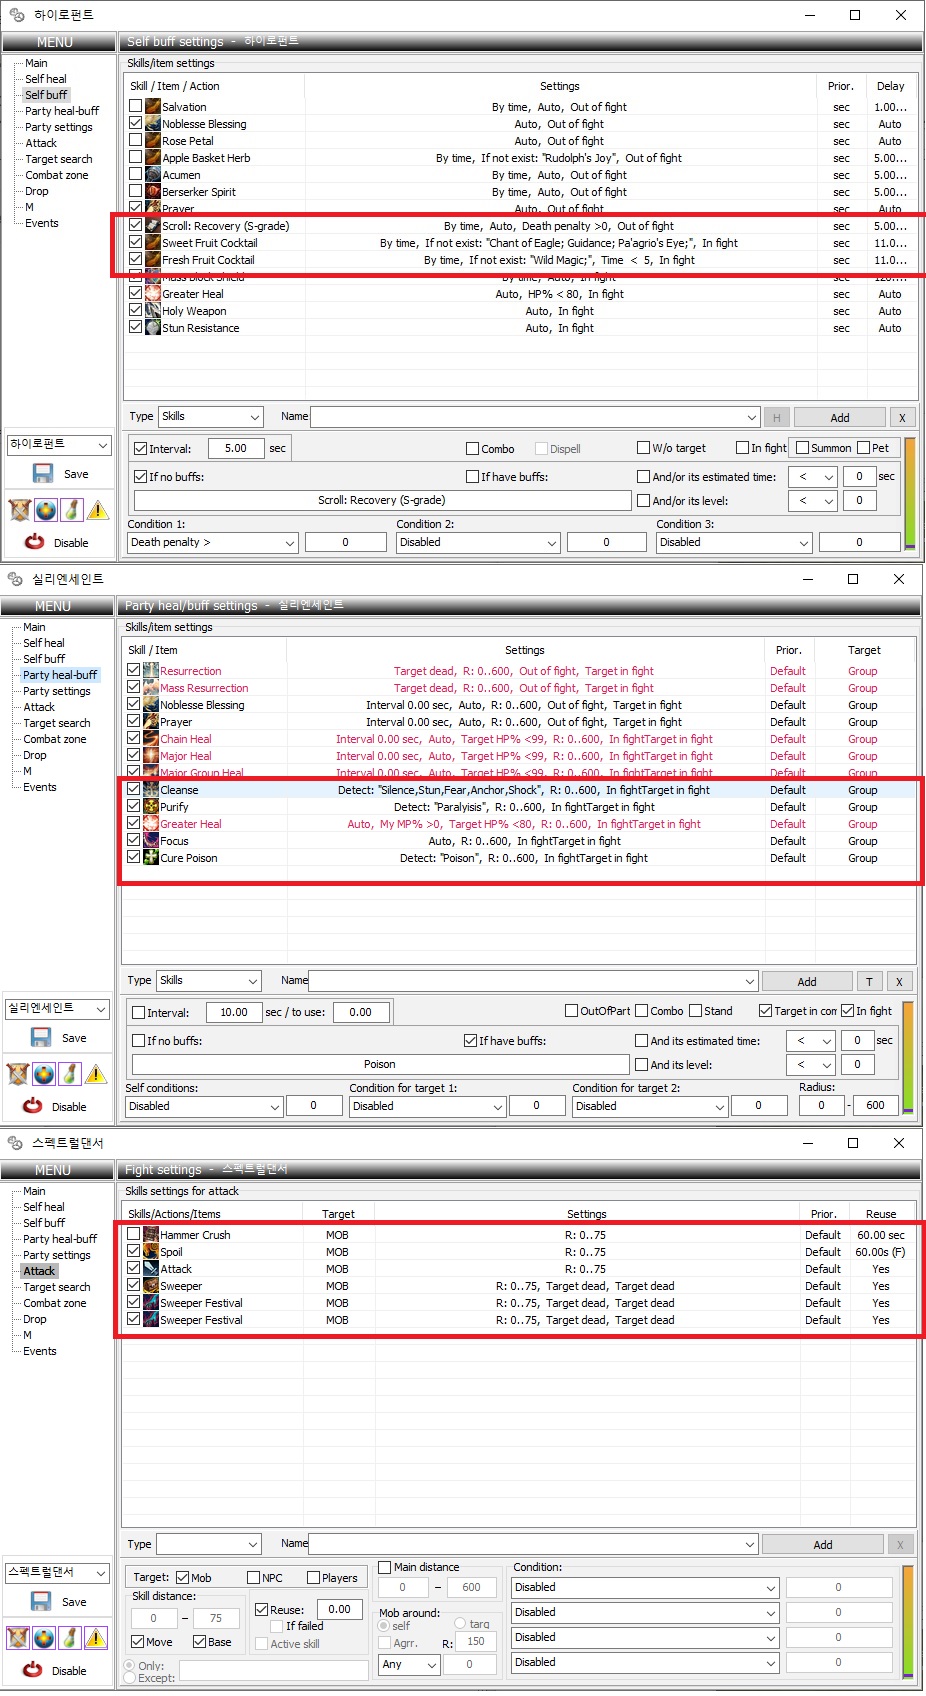926x1696 pixels.
Task: Select Target search in Fight settings window menu
Action: (x=57, y=1287)
